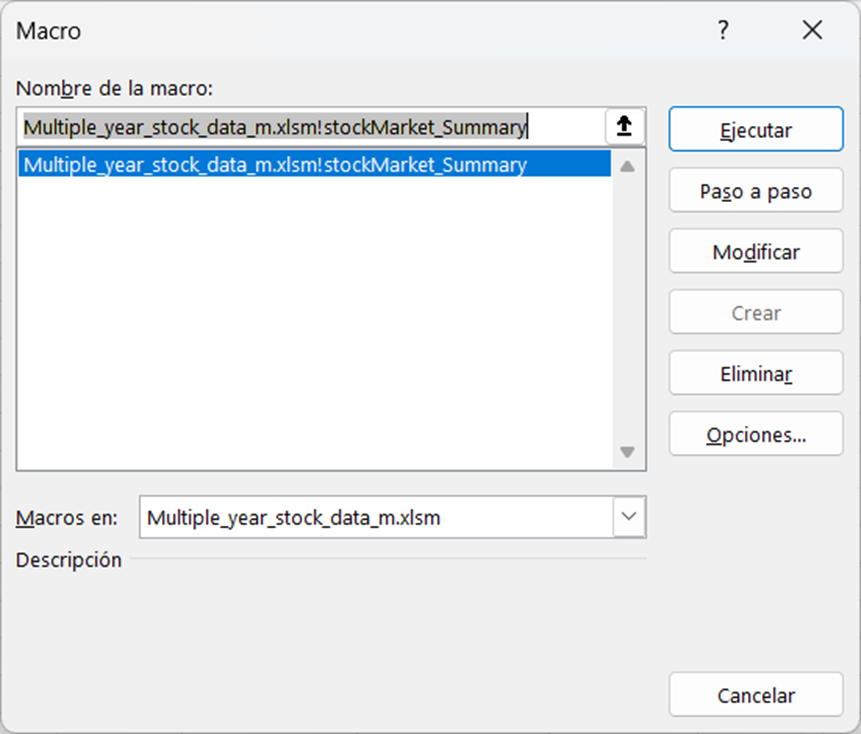Step through the macro using Paso a paso

tap(755, 190)
